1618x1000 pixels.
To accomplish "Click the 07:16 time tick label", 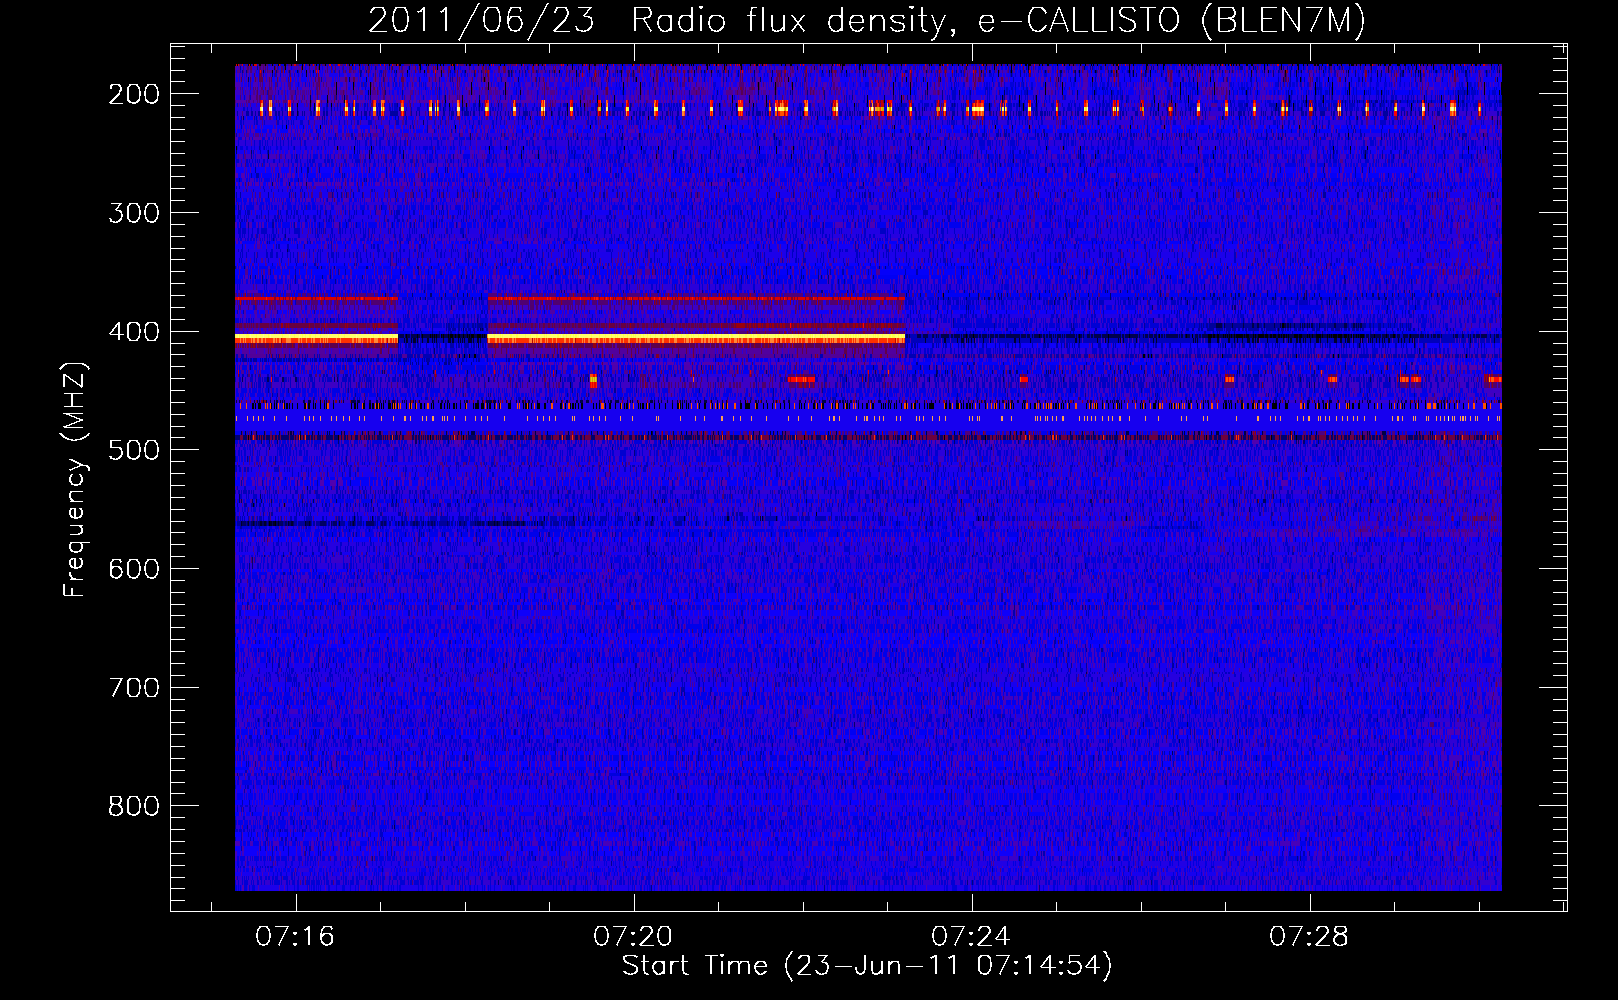I will coord(295,937).
